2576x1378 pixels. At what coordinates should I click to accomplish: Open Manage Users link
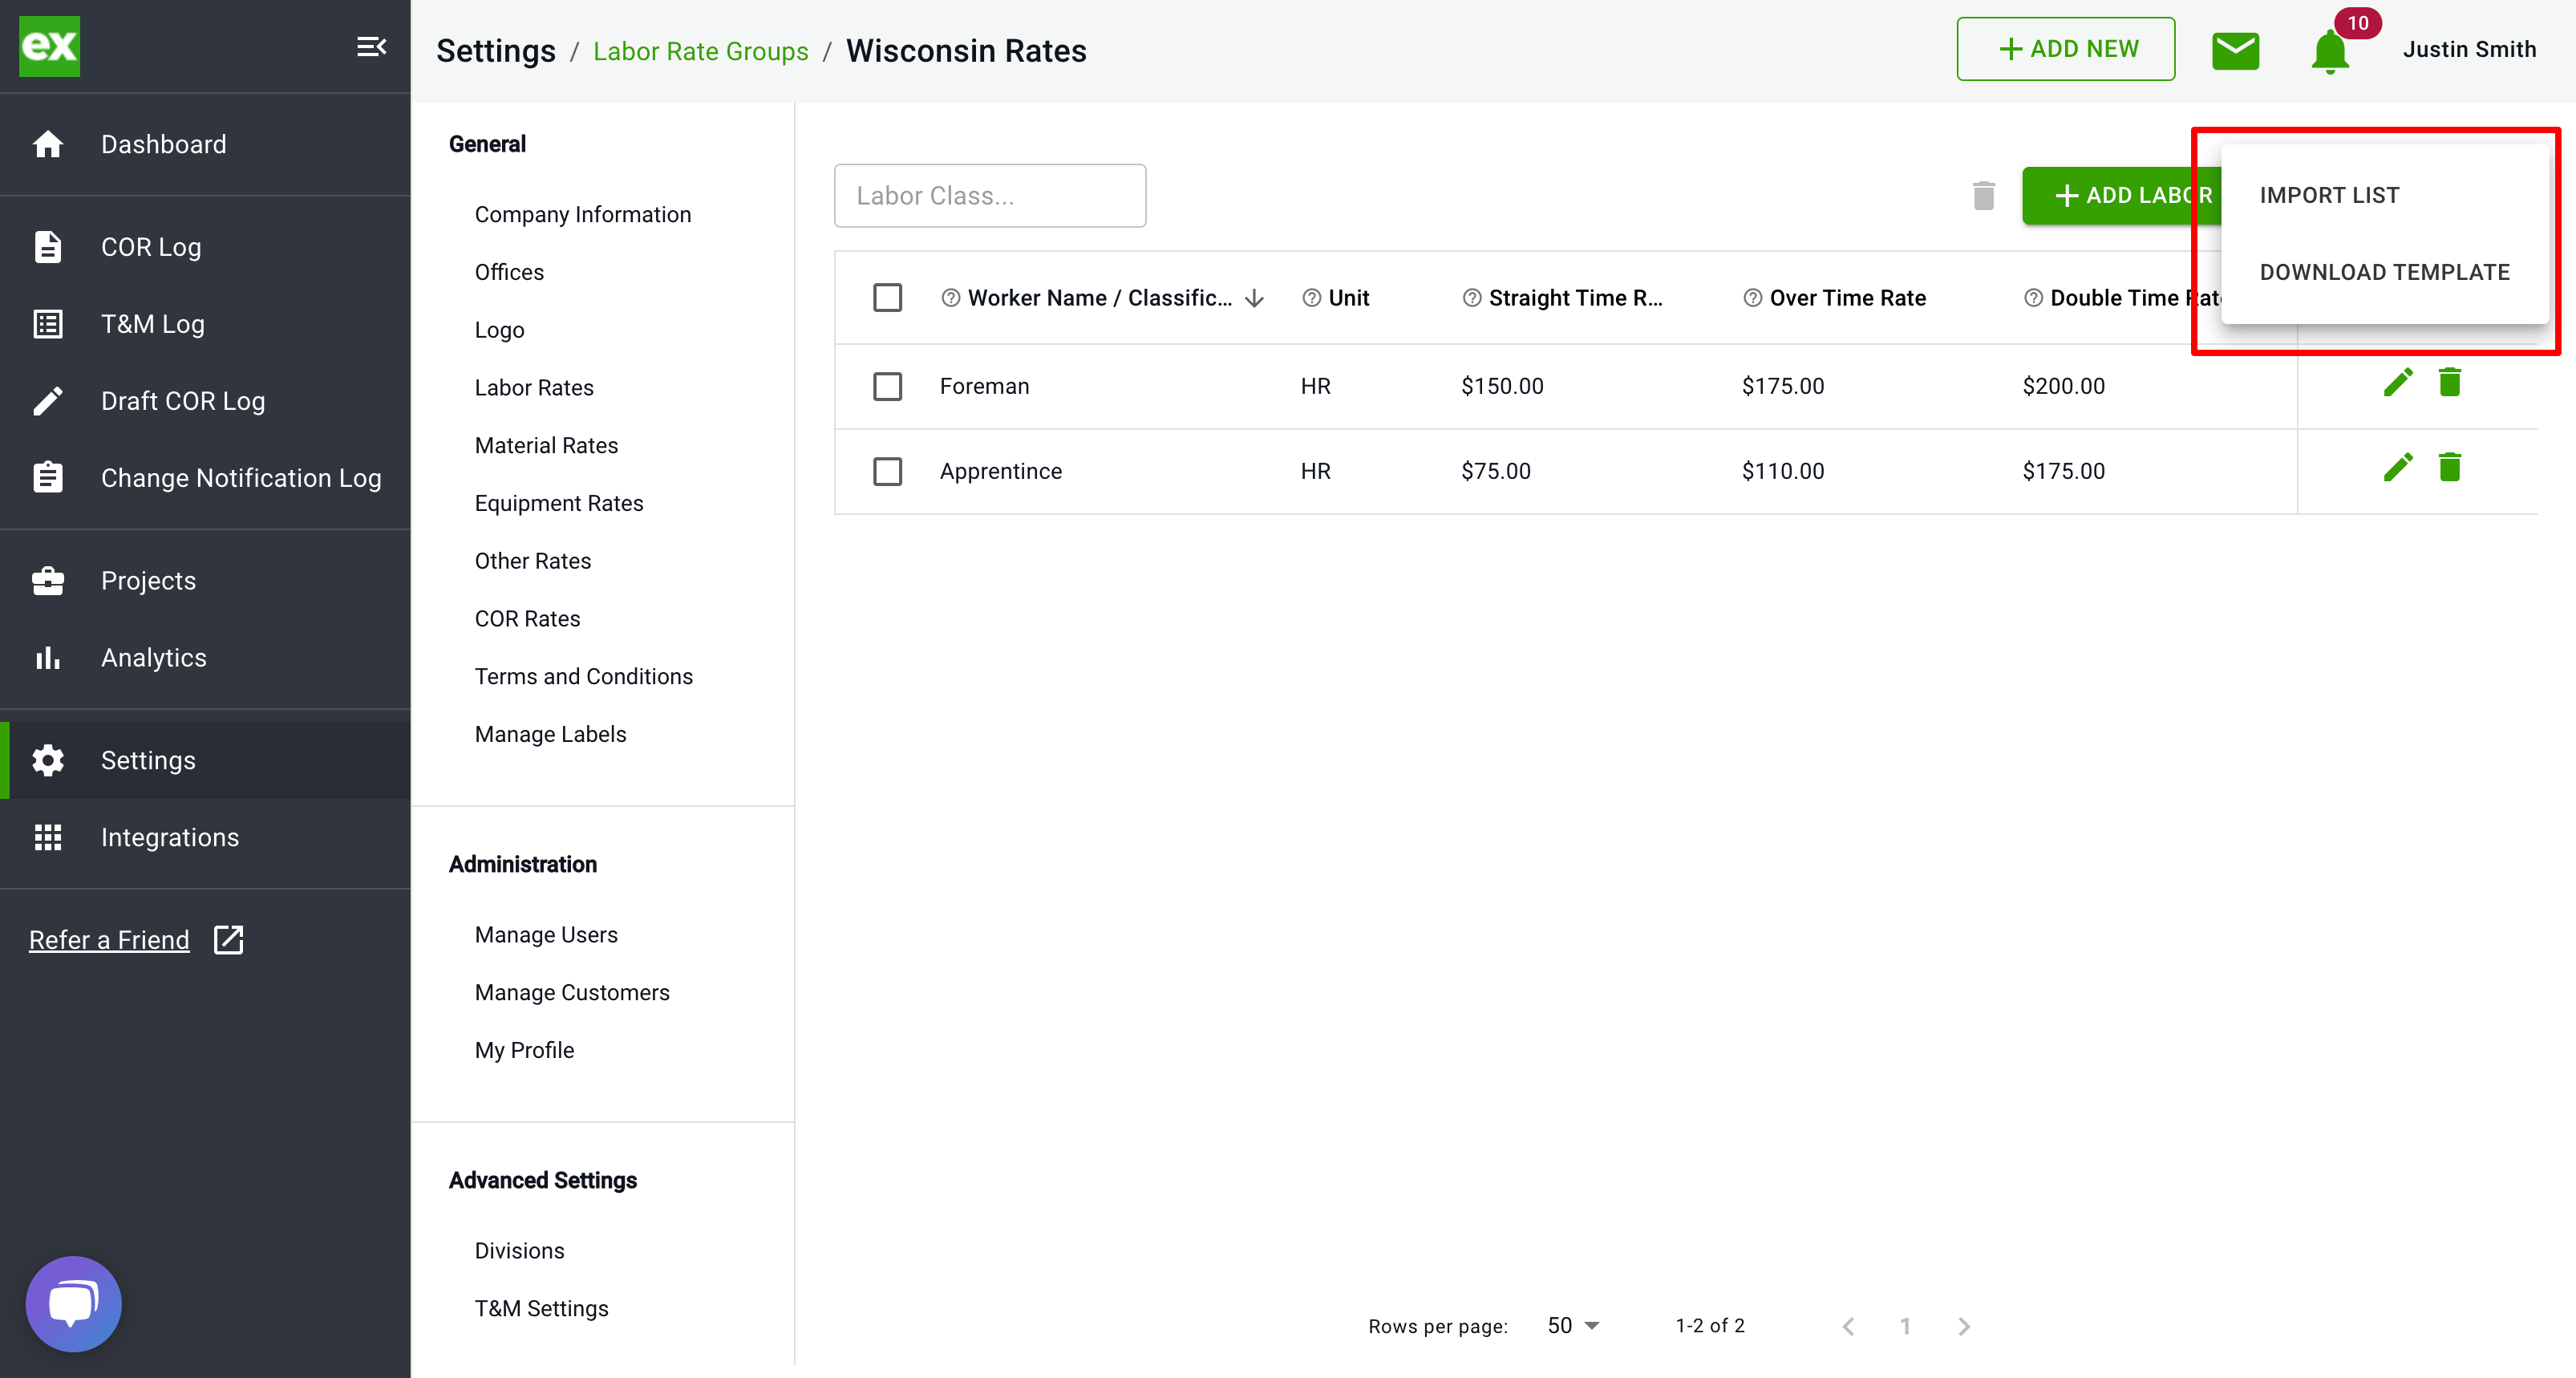[x=546, y=934]
